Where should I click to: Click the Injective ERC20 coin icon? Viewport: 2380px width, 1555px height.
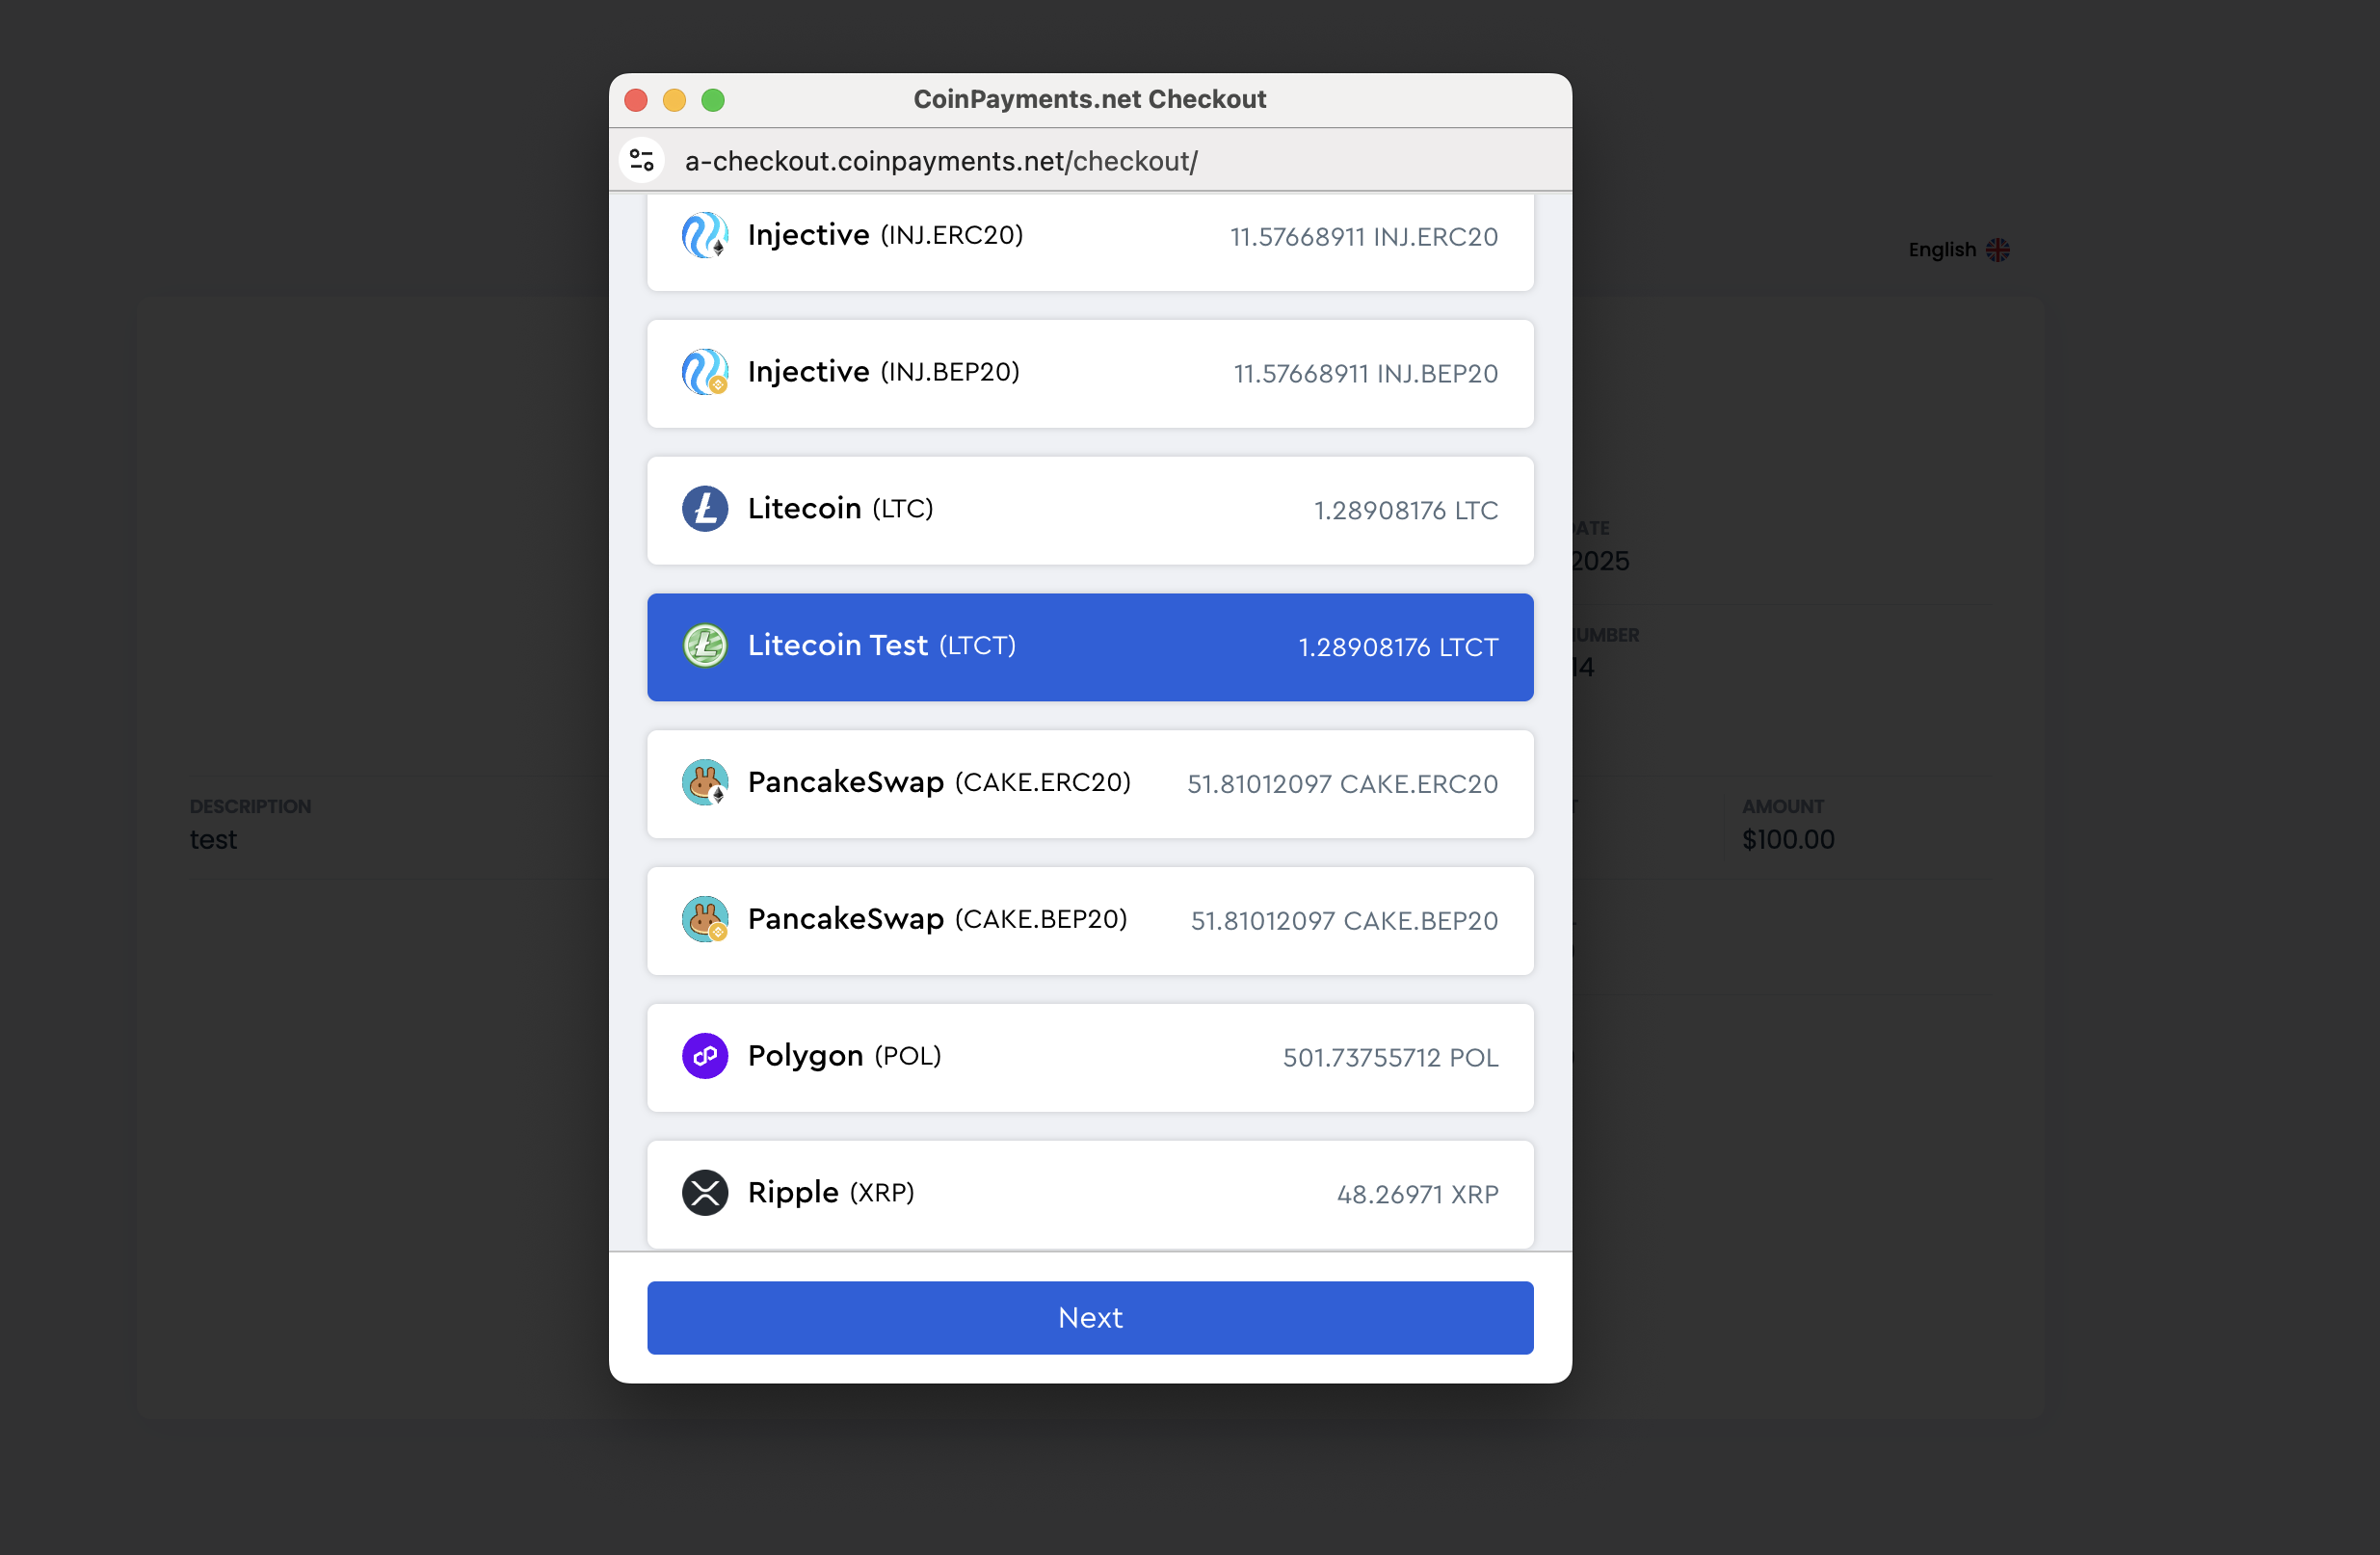coord(704,236)
